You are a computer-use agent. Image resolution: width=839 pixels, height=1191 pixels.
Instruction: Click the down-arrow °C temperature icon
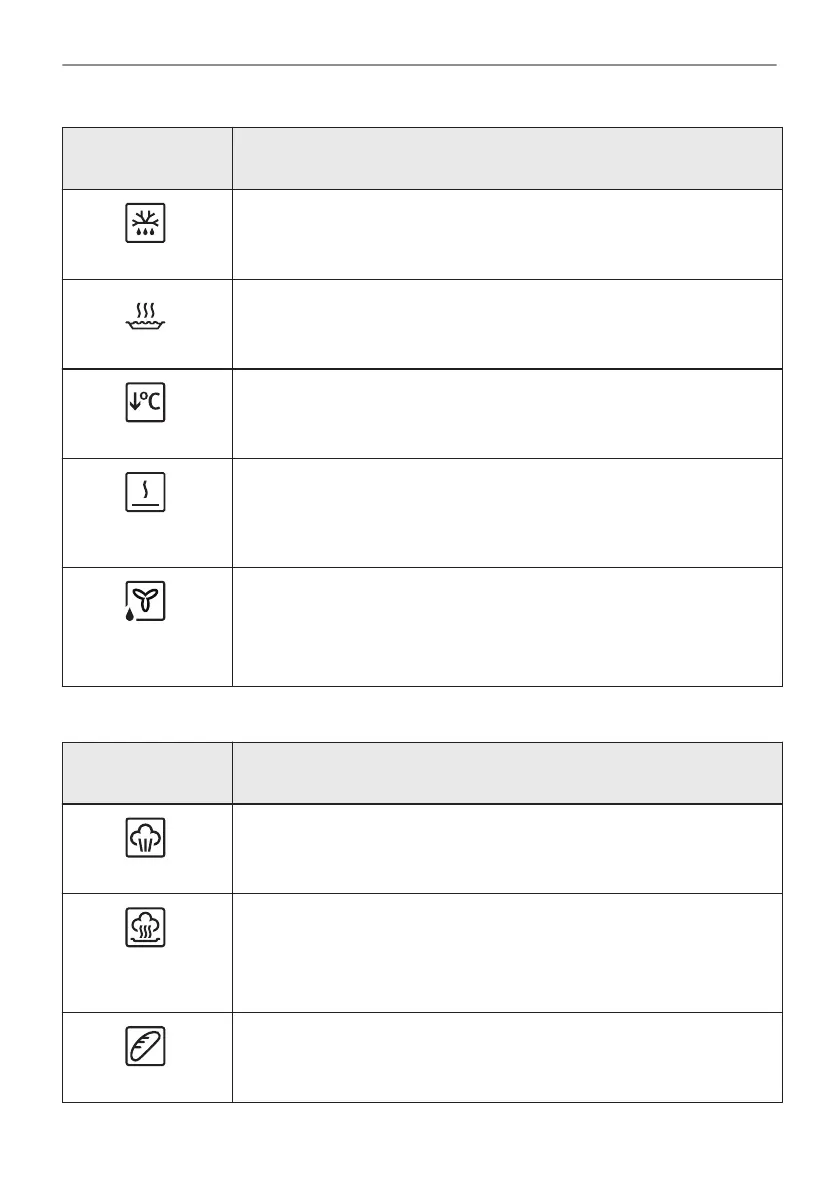[145, 403]
